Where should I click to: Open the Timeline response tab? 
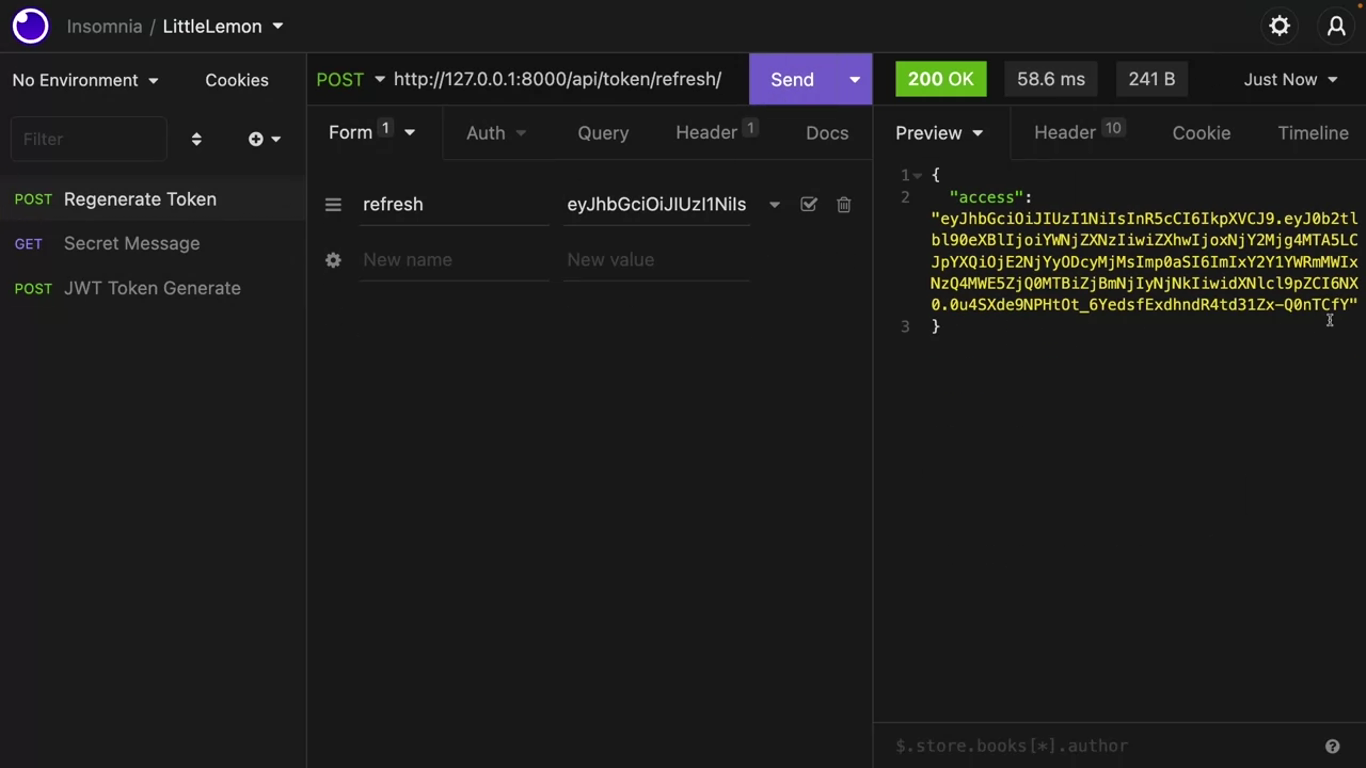(1312, 133)
